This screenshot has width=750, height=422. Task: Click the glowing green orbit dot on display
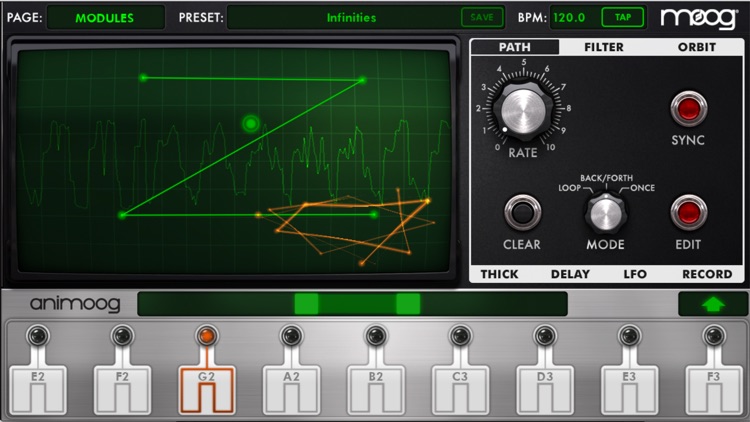pos(251,124)
